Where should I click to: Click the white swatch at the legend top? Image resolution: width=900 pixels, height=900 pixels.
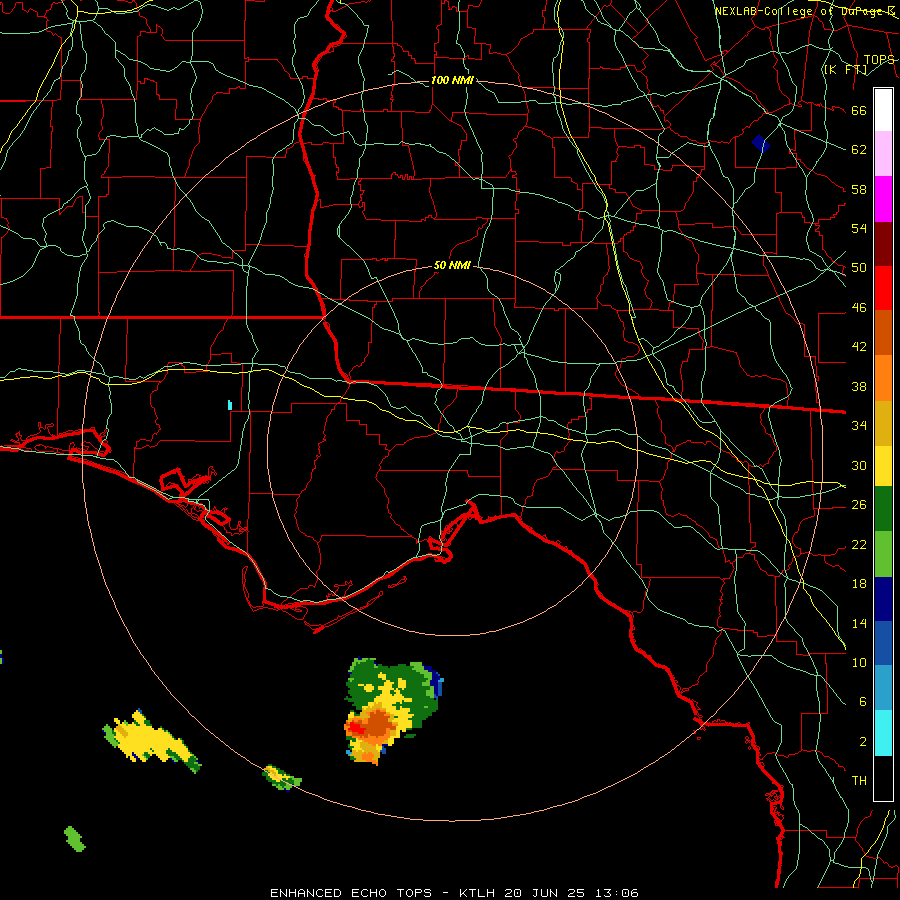pyautogui.click(x=883, y=110)
